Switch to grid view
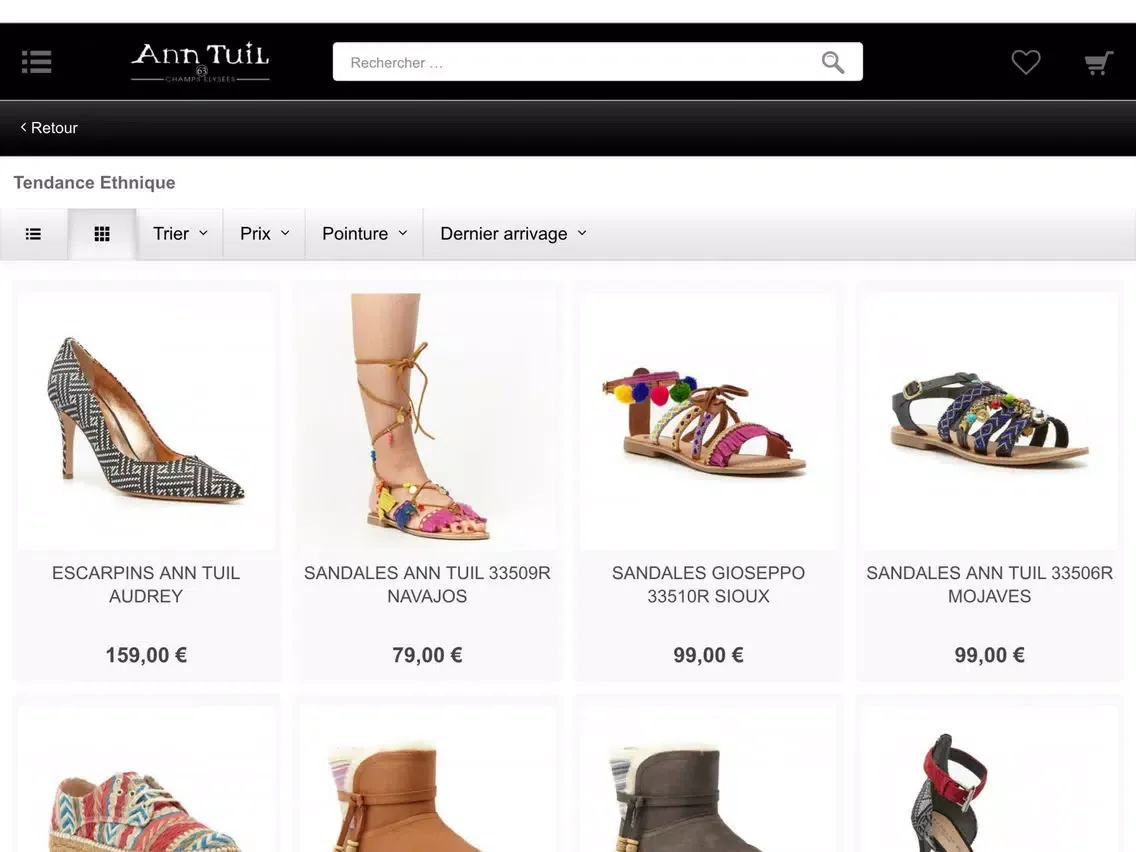 click(102, 234)
